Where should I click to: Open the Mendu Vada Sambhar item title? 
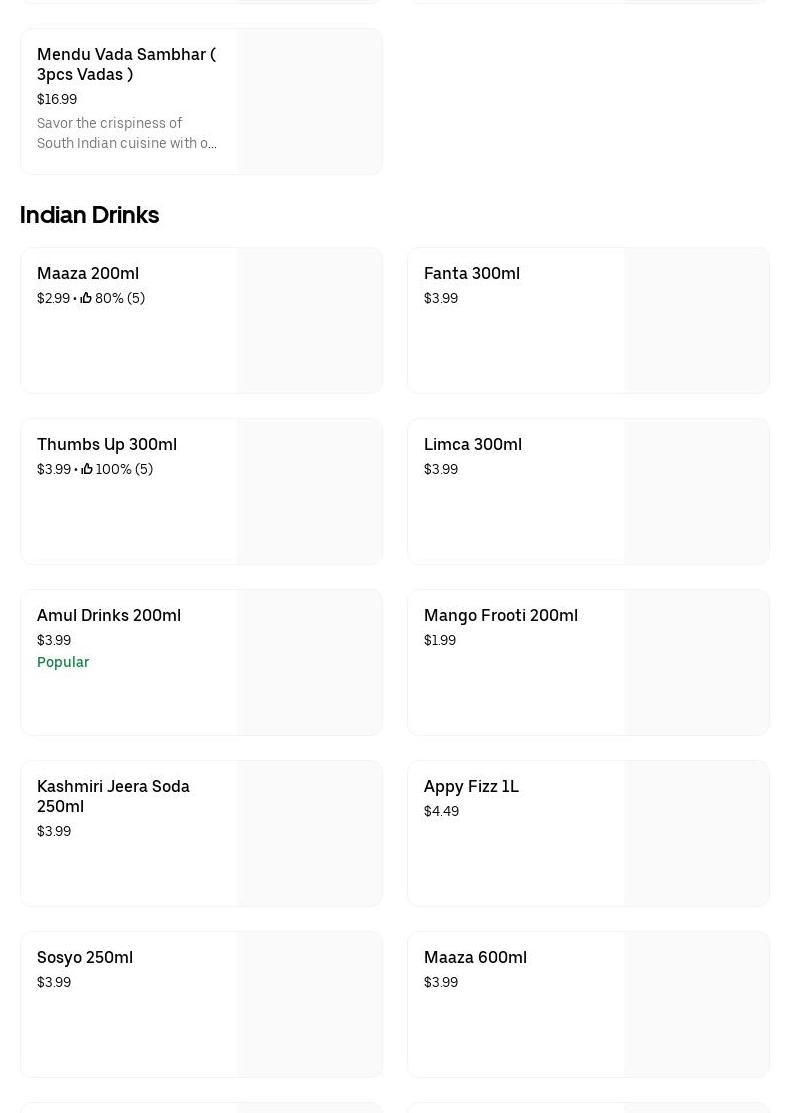[x=126, y=64]
